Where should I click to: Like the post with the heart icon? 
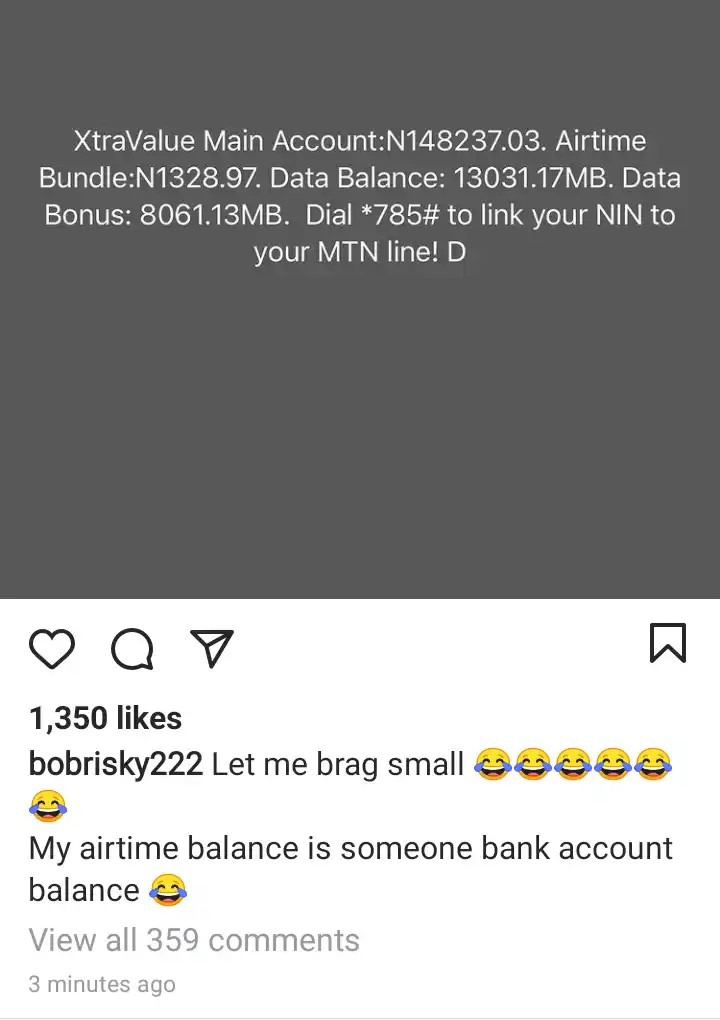click(x=52, y=649)
